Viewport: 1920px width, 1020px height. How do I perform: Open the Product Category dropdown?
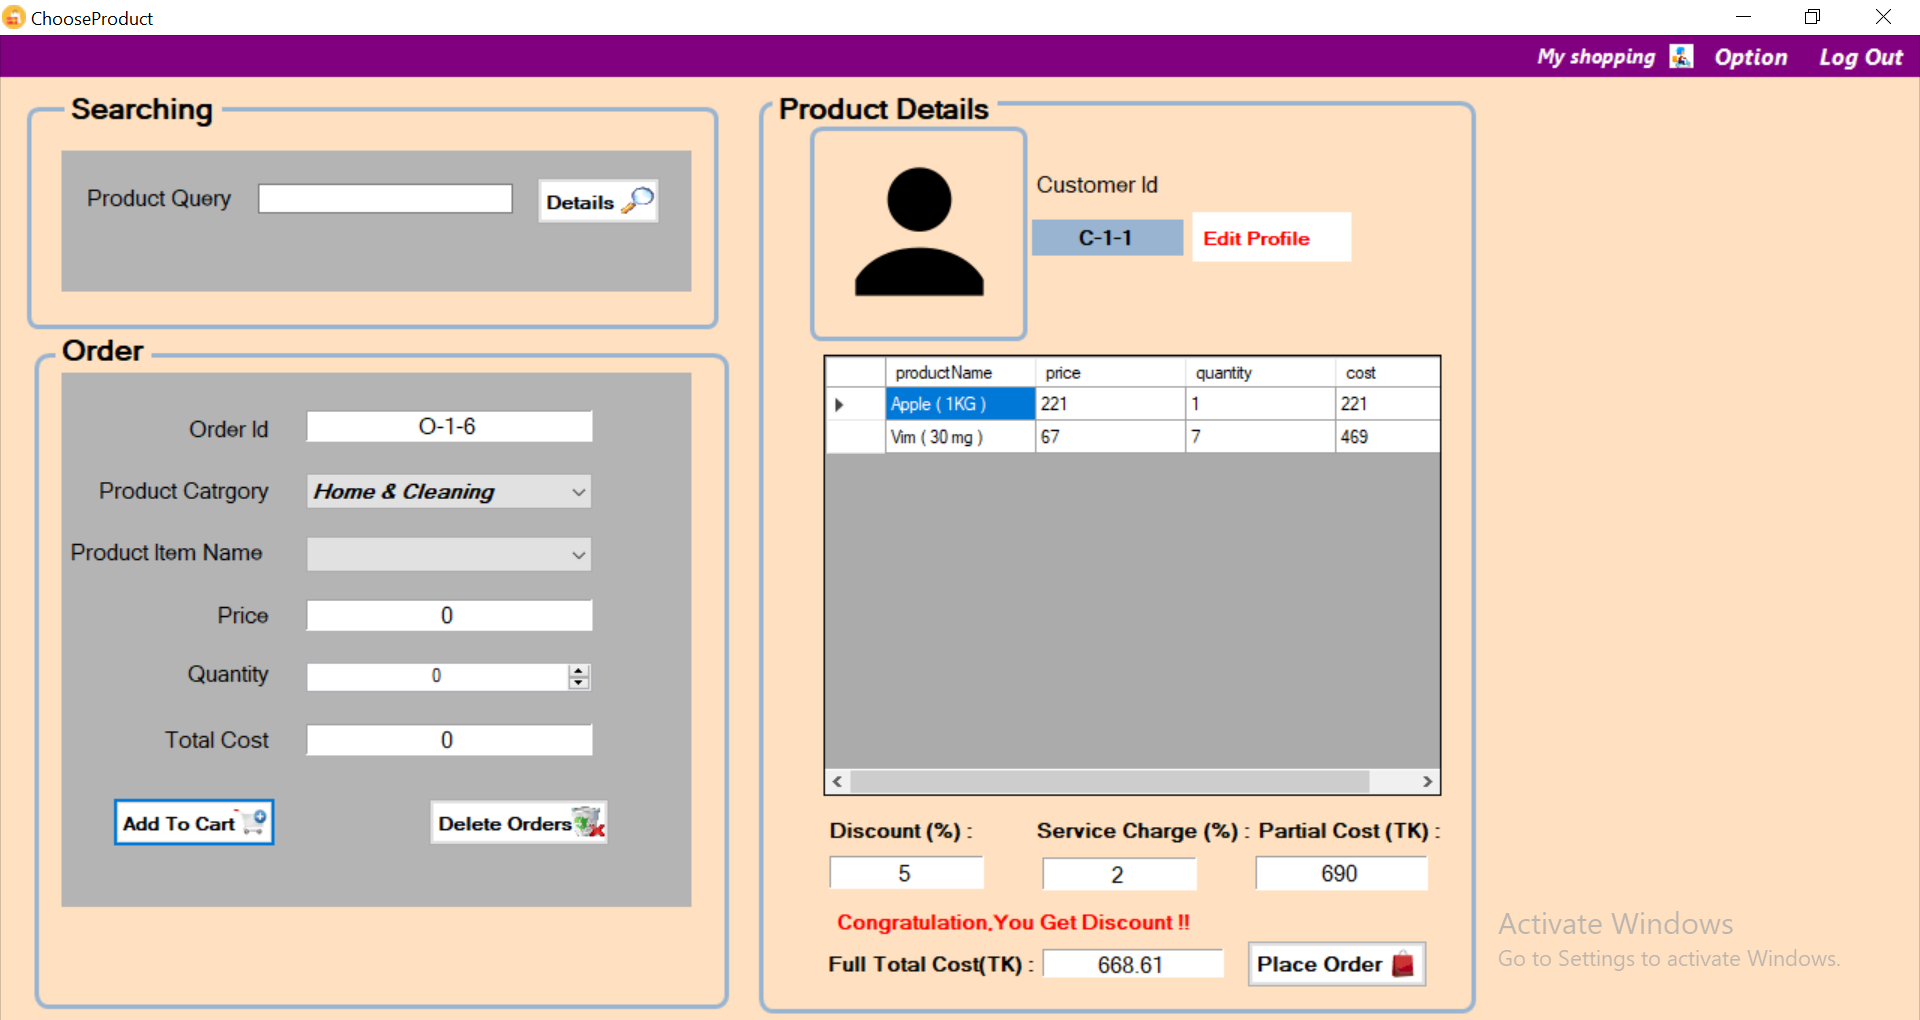(578, 492)
